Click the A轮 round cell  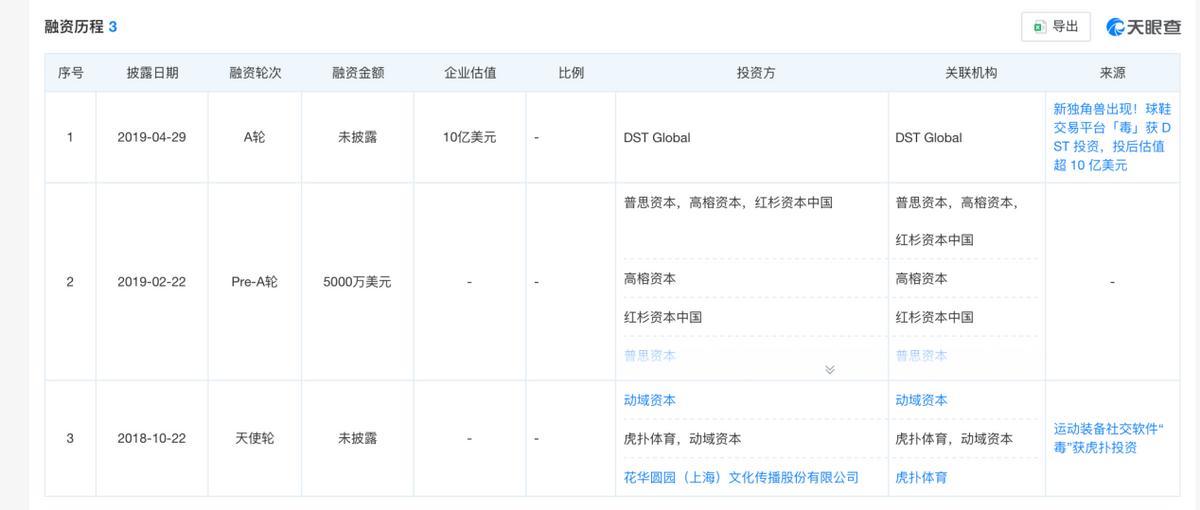click(255, 138)
